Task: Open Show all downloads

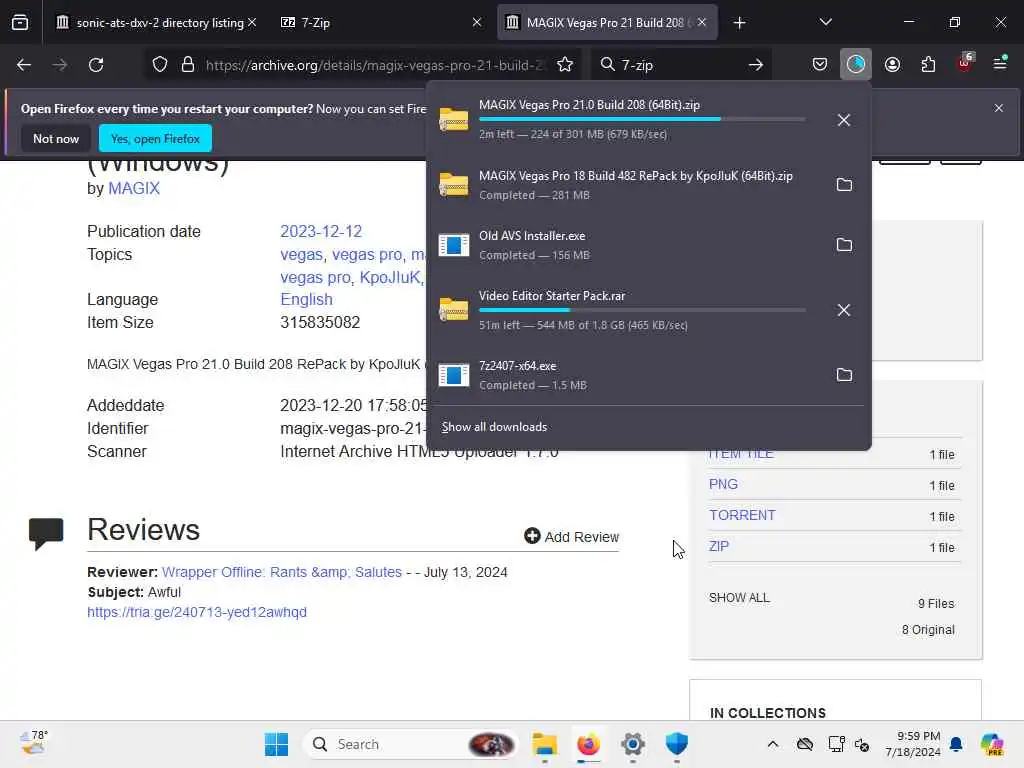Action: click(x=494, y=427)
